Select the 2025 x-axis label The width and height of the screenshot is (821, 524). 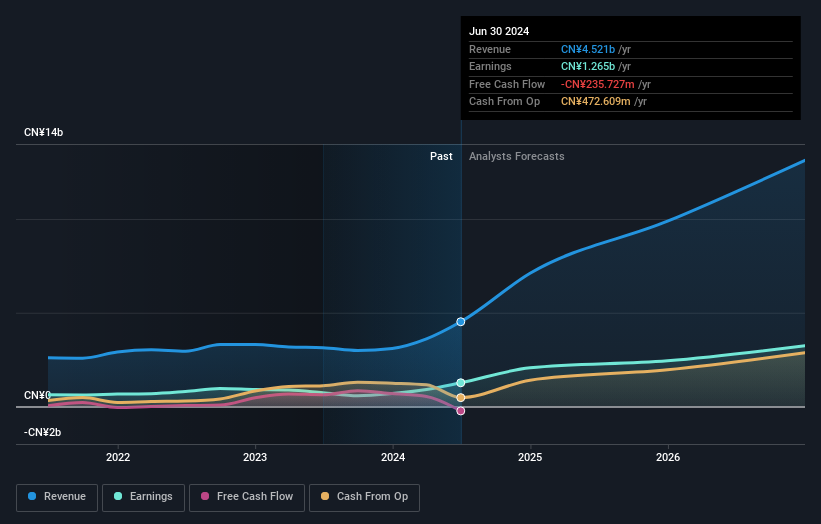click(x=530, y=457)
